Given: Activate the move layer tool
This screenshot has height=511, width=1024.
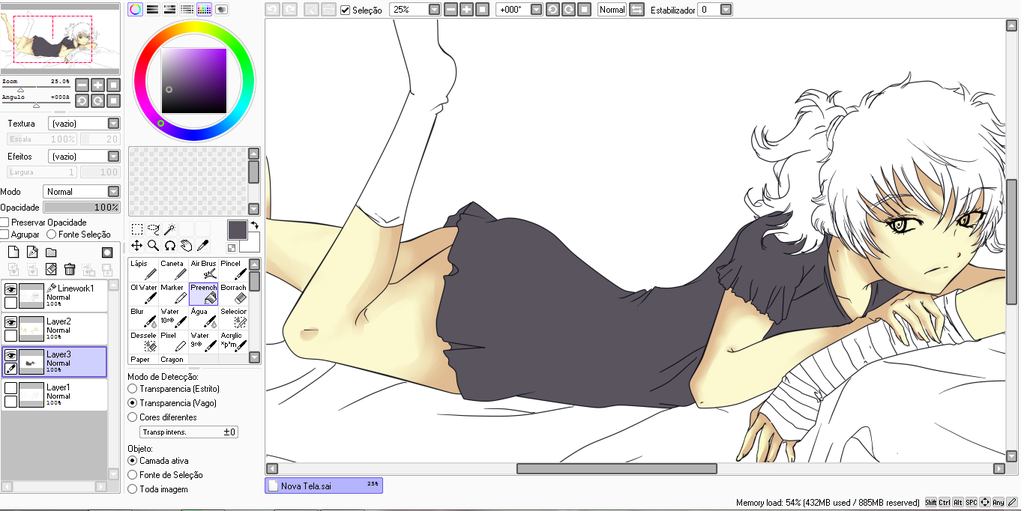Looking at the screenshot, I should 136,245.
